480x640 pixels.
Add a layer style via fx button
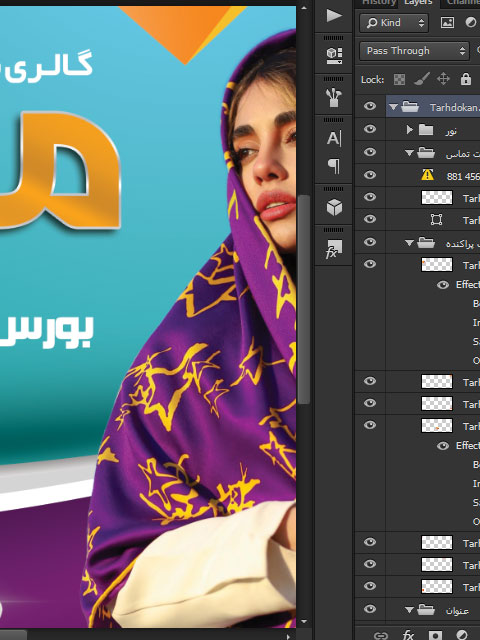click(408, 635)
